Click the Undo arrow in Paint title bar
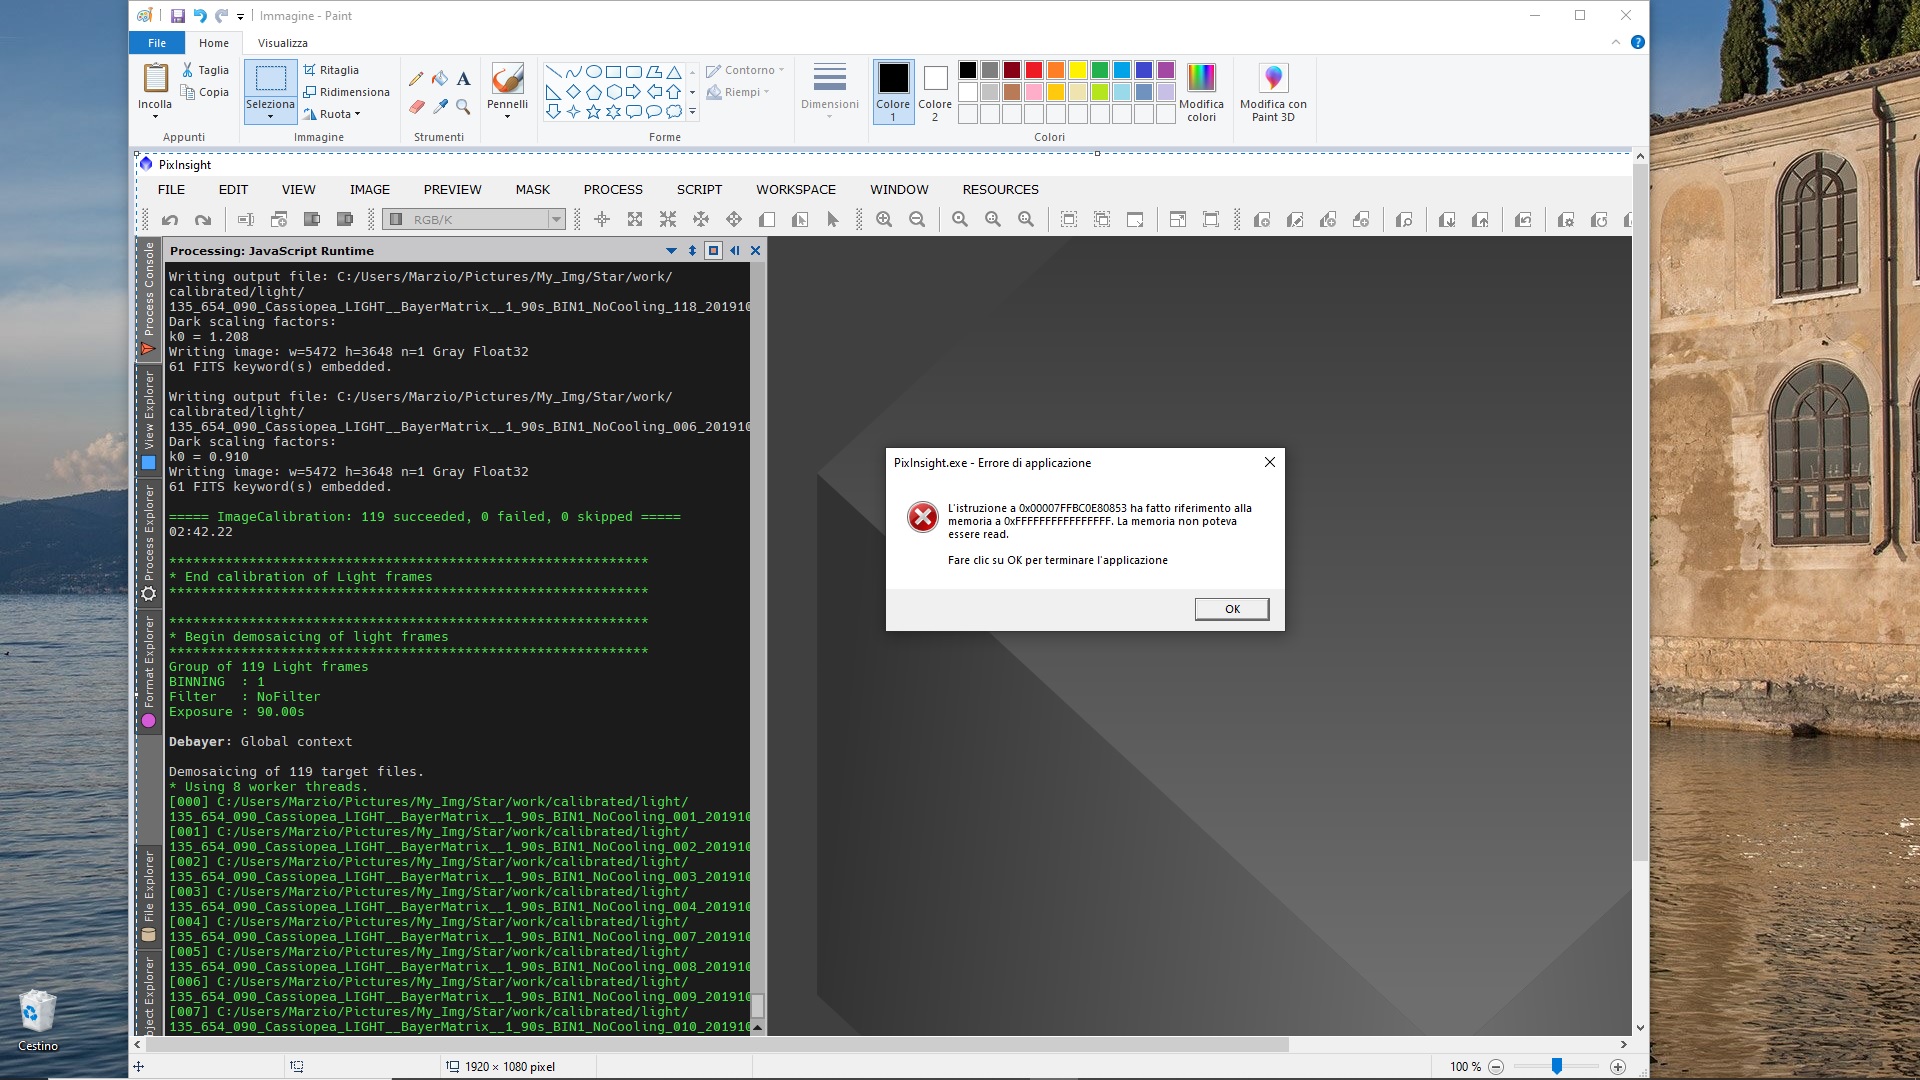The height and width of the screenshot is (1080, 1920). pos(200,16)
